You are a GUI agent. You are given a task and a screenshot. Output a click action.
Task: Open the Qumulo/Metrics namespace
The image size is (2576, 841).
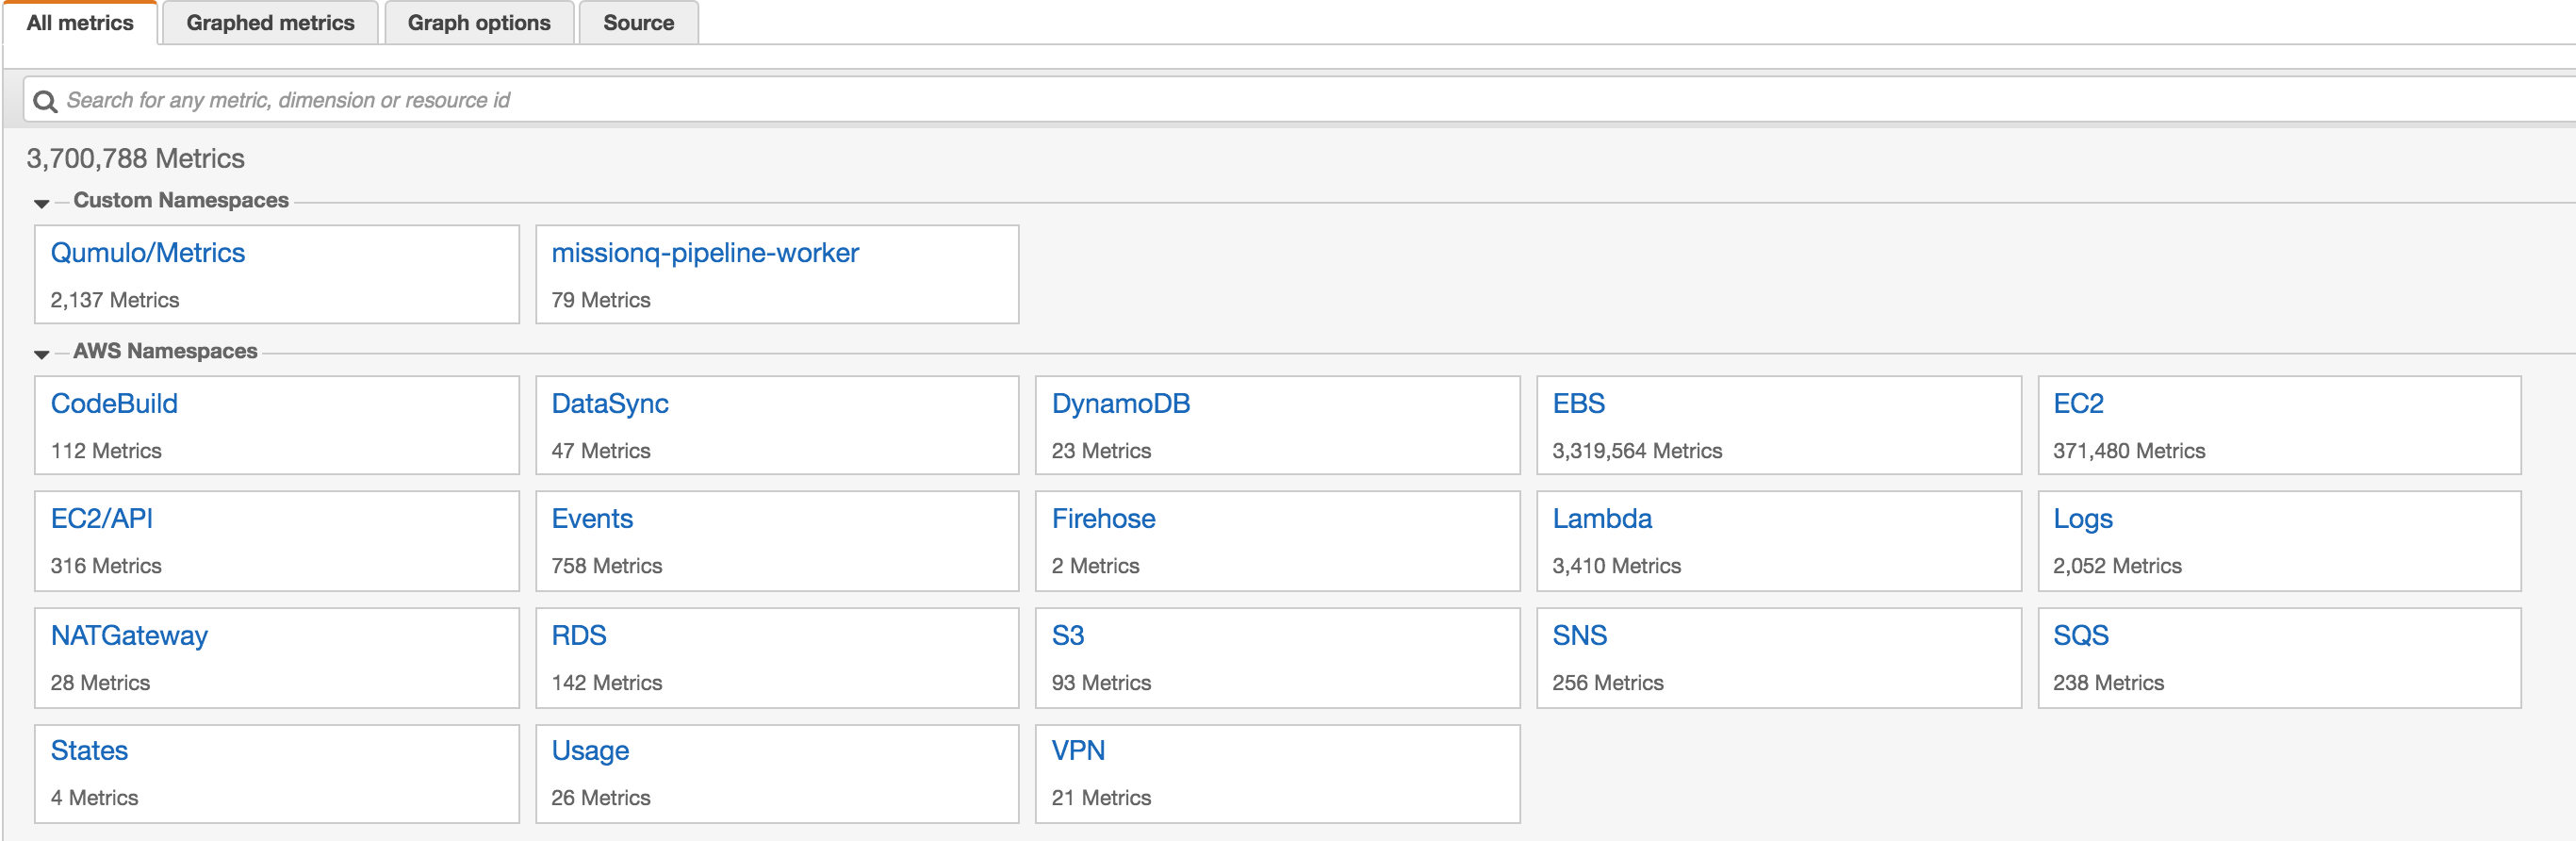[148, 253]
